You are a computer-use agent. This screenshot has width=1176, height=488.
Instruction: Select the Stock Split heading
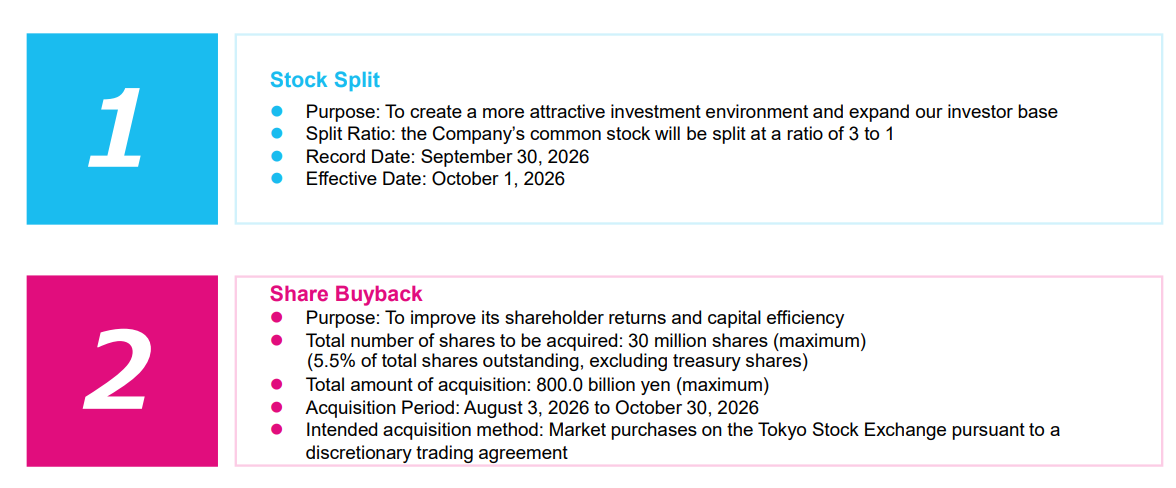(x=325, y=79)
